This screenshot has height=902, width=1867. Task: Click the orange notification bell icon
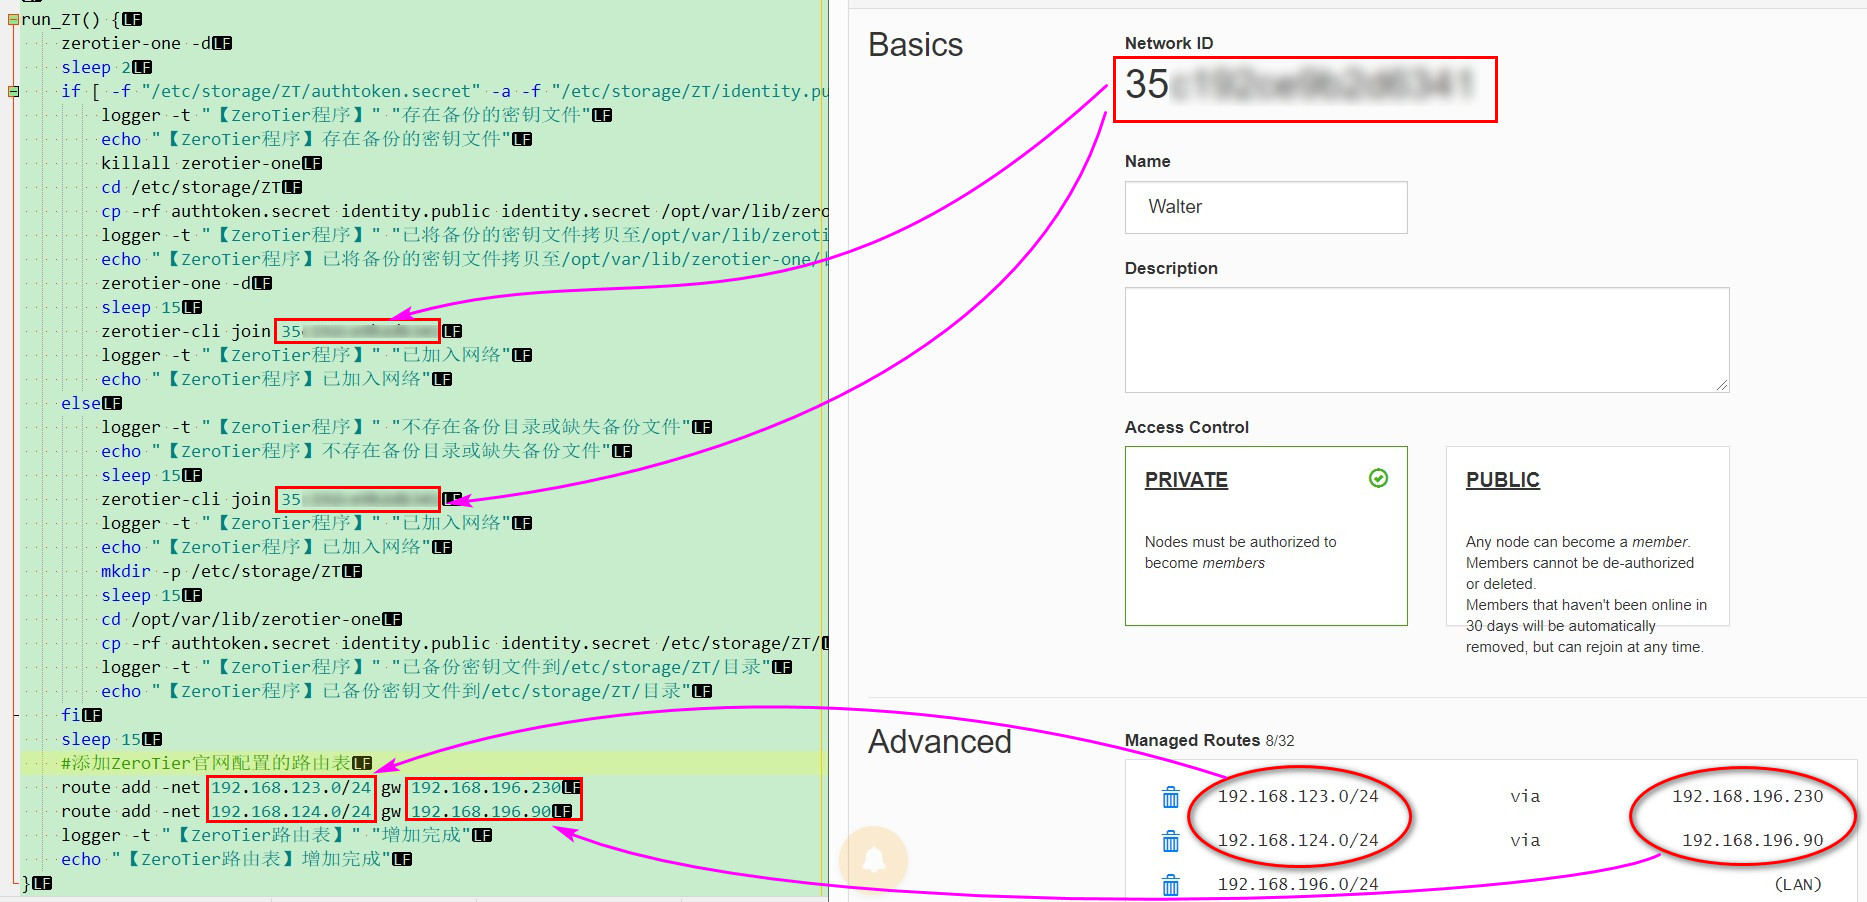point(874,859)
